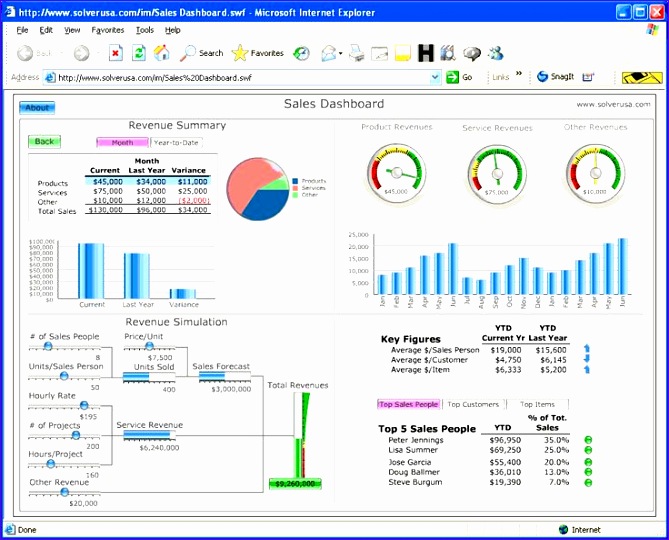Screen dimensions: 669x540
Task: Click the black H toolbar icon
Action: pyautogui.click(x=425, y=53)
